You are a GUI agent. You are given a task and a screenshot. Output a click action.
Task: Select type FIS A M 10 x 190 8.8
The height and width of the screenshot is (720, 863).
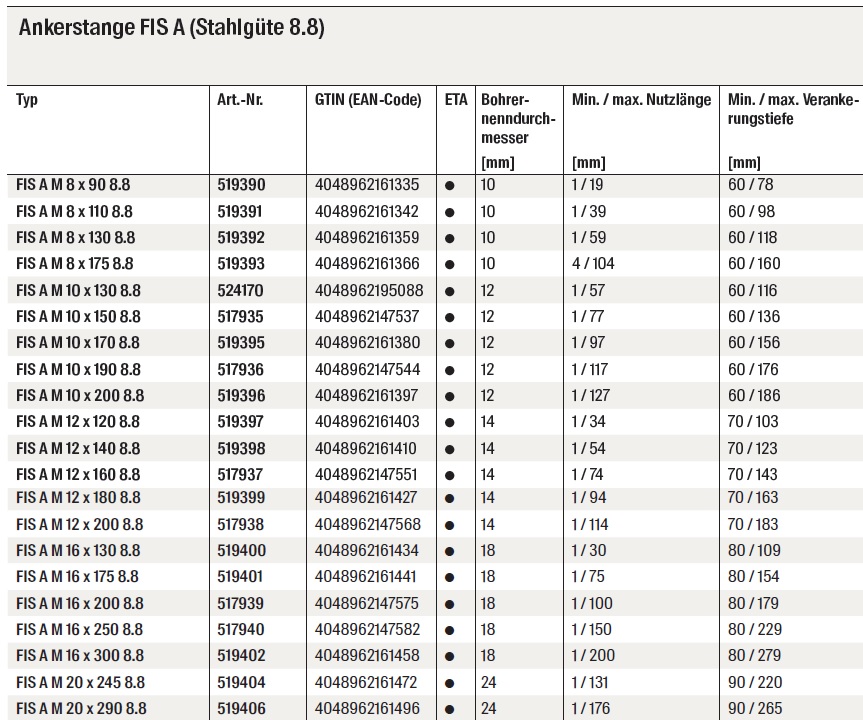tap(78, 369)
